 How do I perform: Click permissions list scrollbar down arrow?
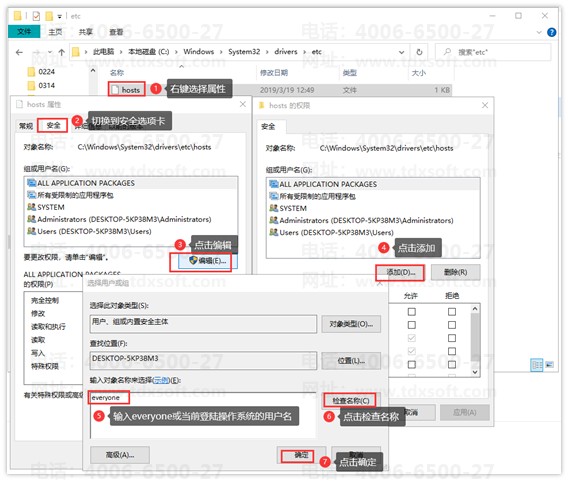[475, 372]
